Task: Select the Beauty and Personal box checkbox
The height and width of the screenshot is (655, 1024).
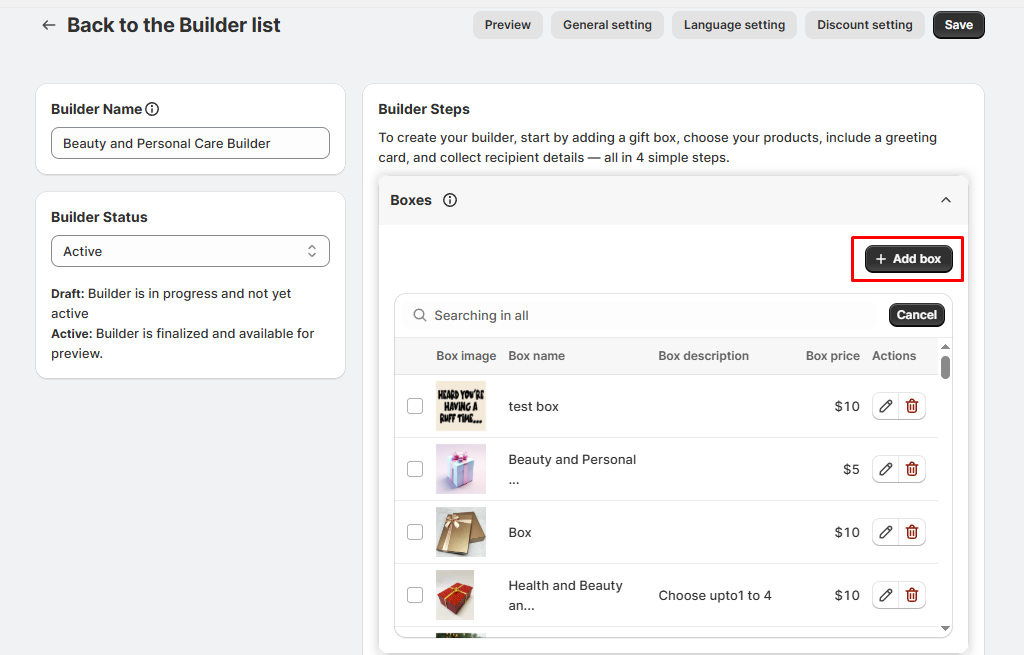Action: coord(415,469)
